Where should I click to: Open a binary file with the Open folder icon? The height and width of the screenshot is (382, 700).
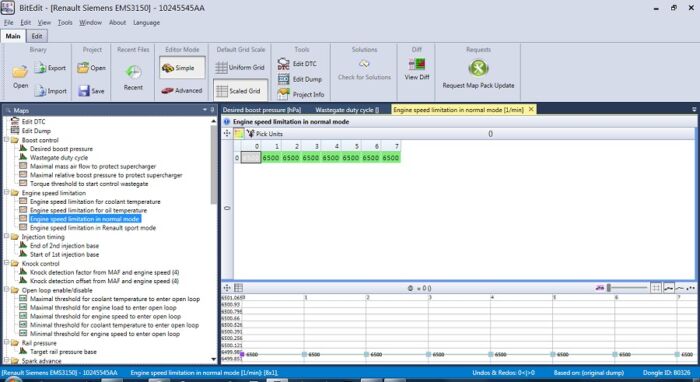pos(20,76)
